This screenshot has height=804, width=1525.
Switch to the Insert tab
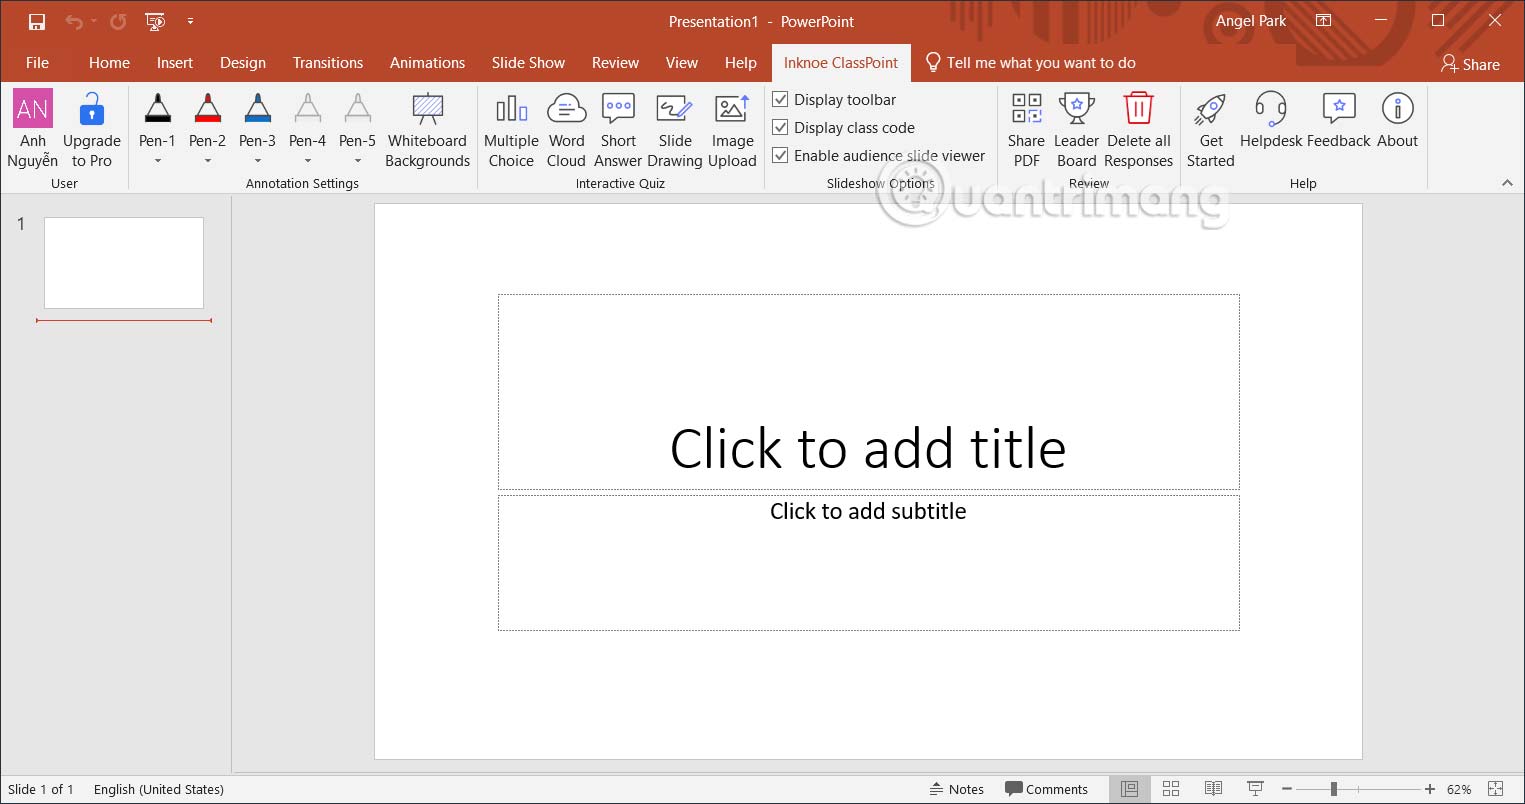(174, 63)
